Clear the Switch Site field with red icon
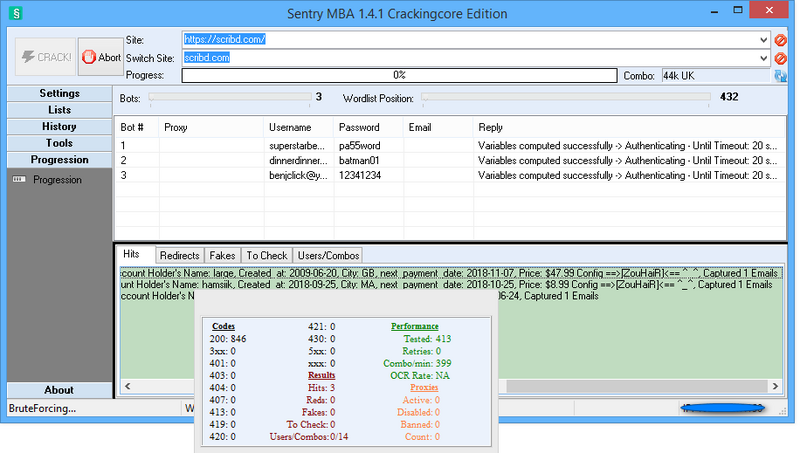 [780, 58]
